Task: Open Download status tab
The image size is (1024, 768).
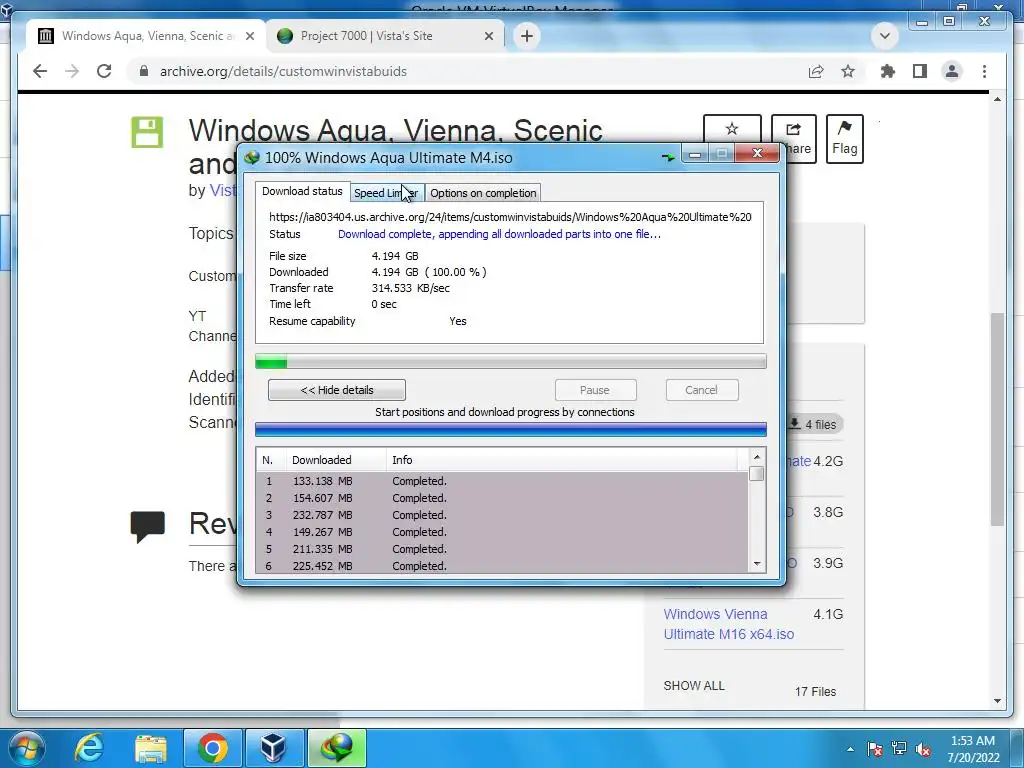Action: [302, 191]
